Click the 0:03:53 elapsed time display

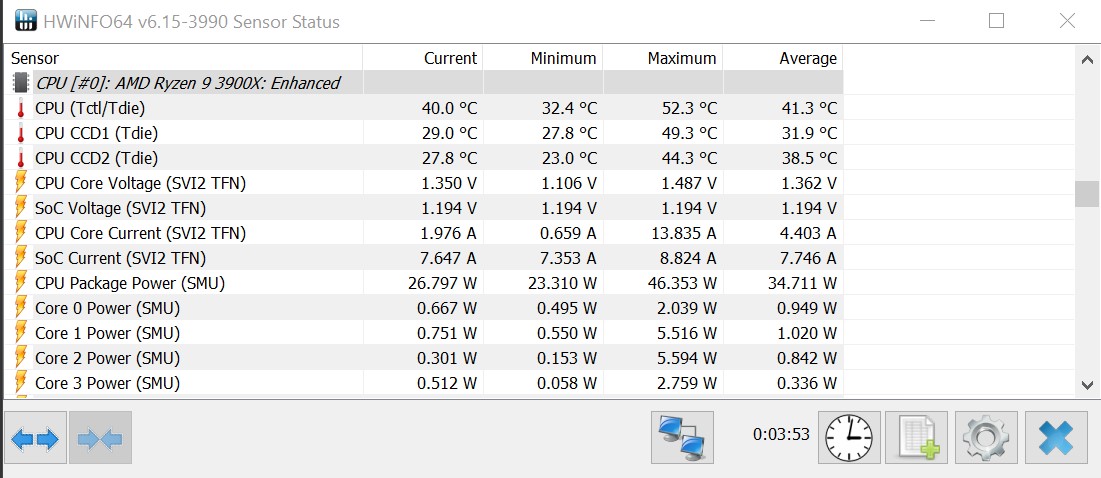pyautogui.click(x=781, y=434)
